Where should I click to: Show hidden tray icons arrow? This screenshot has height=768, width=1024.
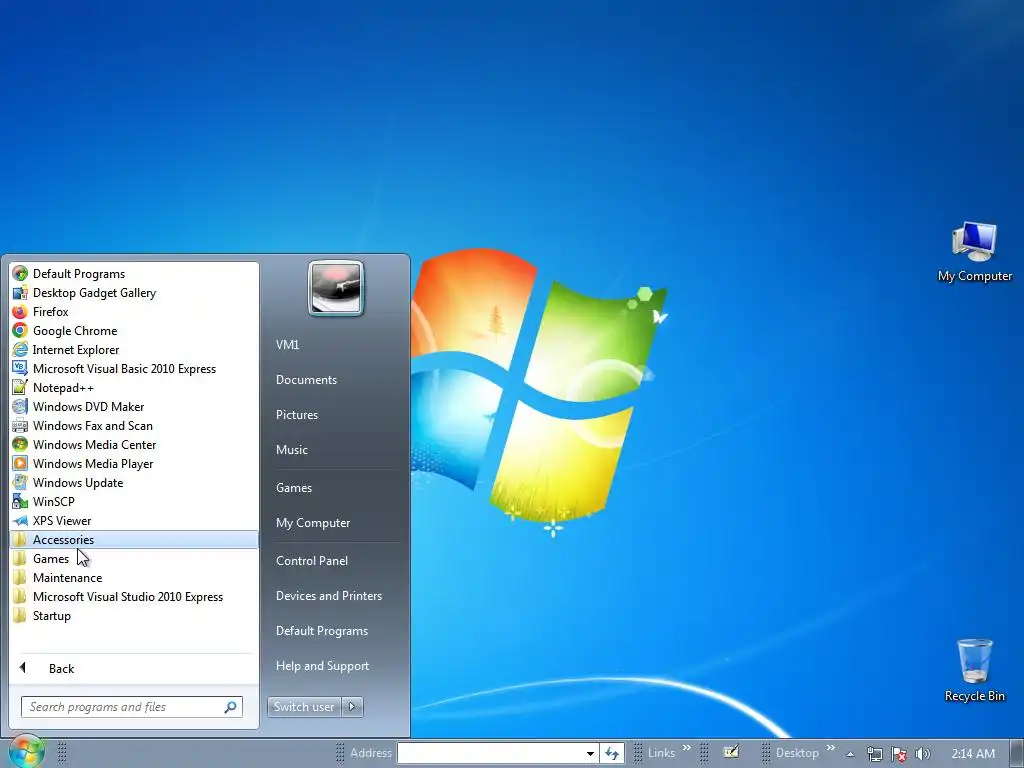point(850,754)
